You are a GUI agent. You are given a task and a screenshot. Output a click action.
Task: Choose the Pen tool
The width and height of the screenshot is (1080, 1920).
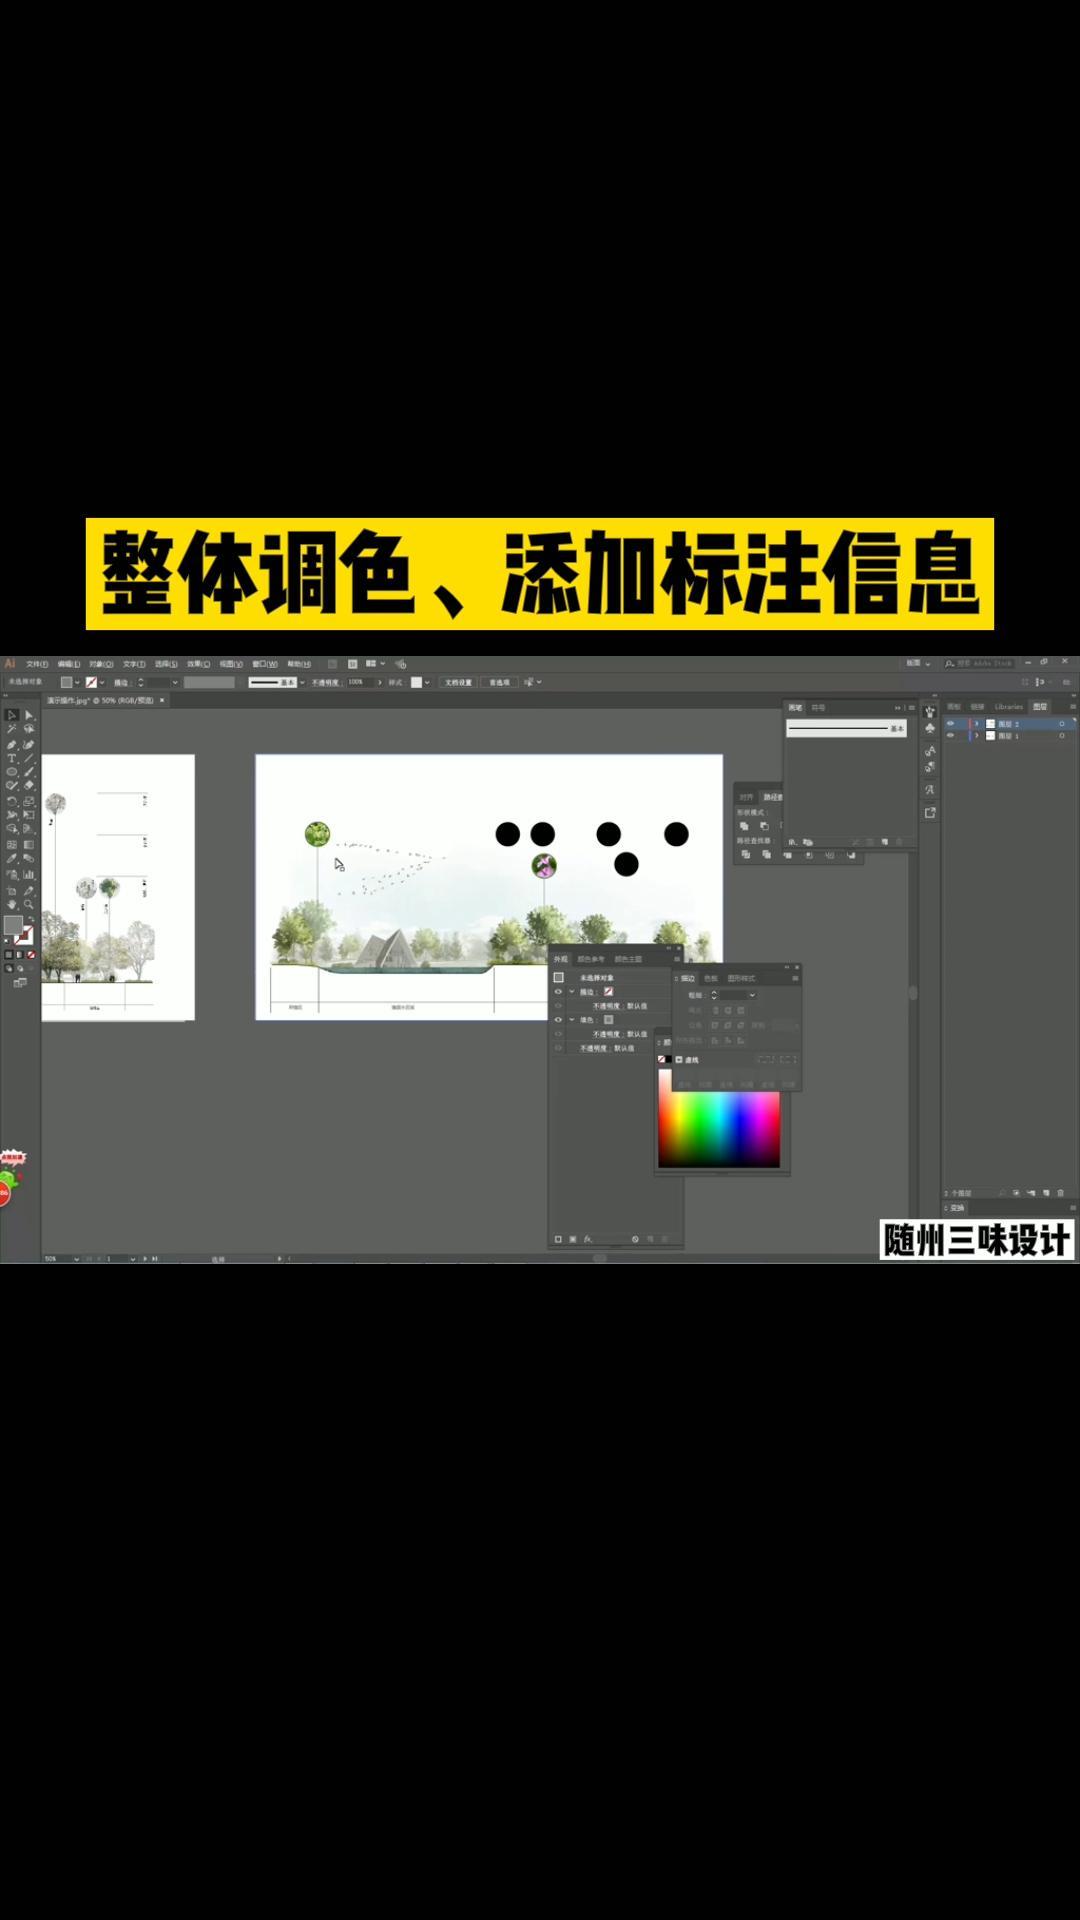11,744
